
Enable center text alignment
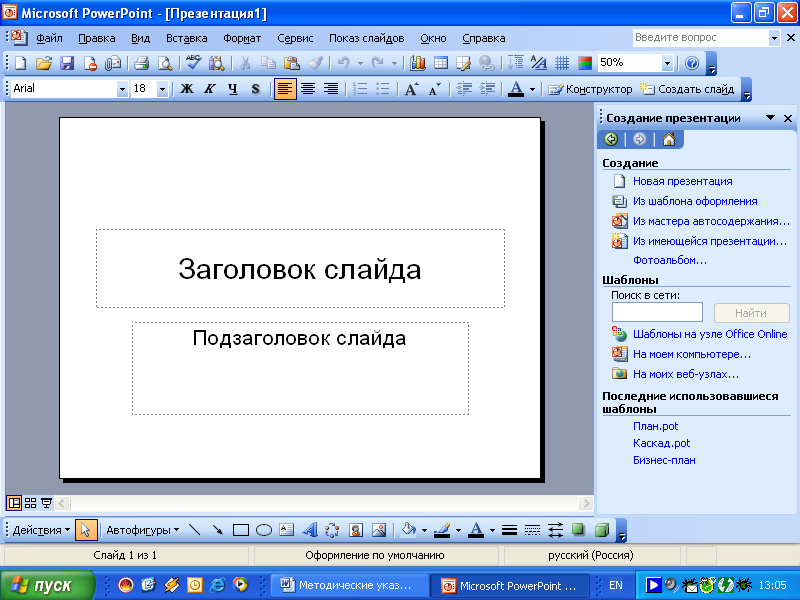pyautogui.click(x=308, y=89)
